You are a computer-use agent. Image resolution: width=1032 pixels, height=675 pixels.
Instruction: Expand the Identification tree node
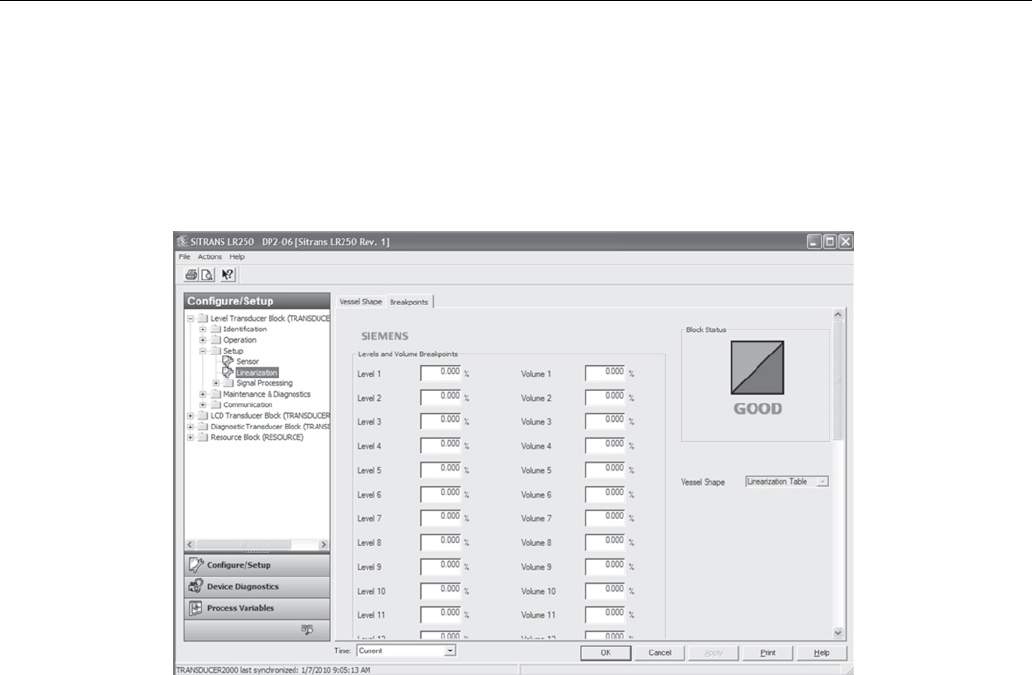[203, 329]
